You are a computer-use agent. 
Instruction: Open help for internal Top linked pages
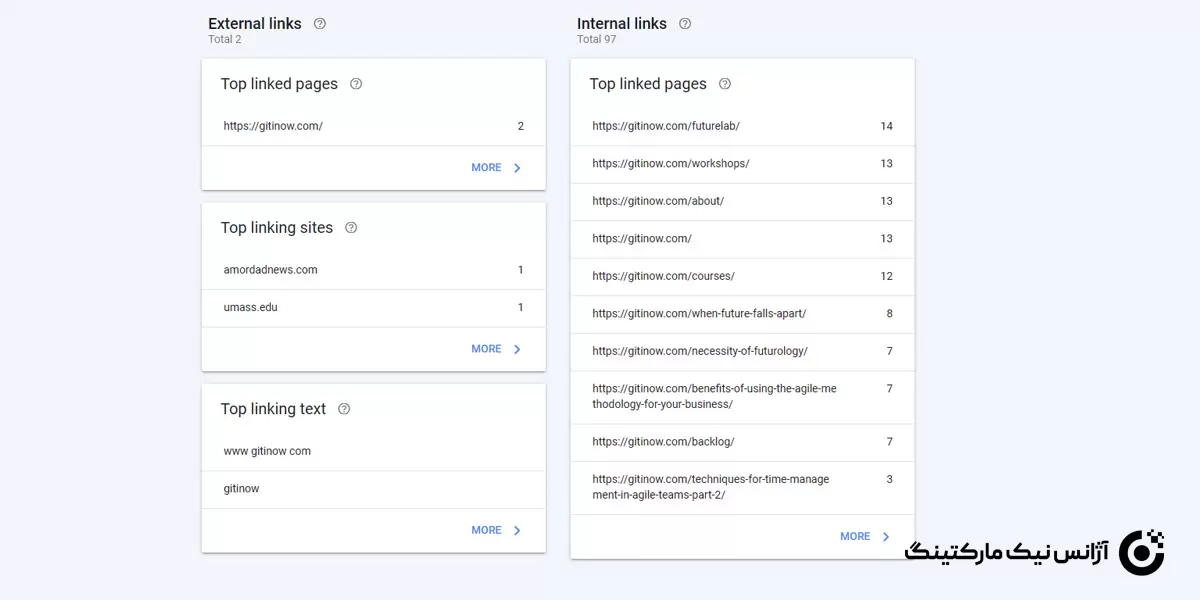click(x=725, y=84)
